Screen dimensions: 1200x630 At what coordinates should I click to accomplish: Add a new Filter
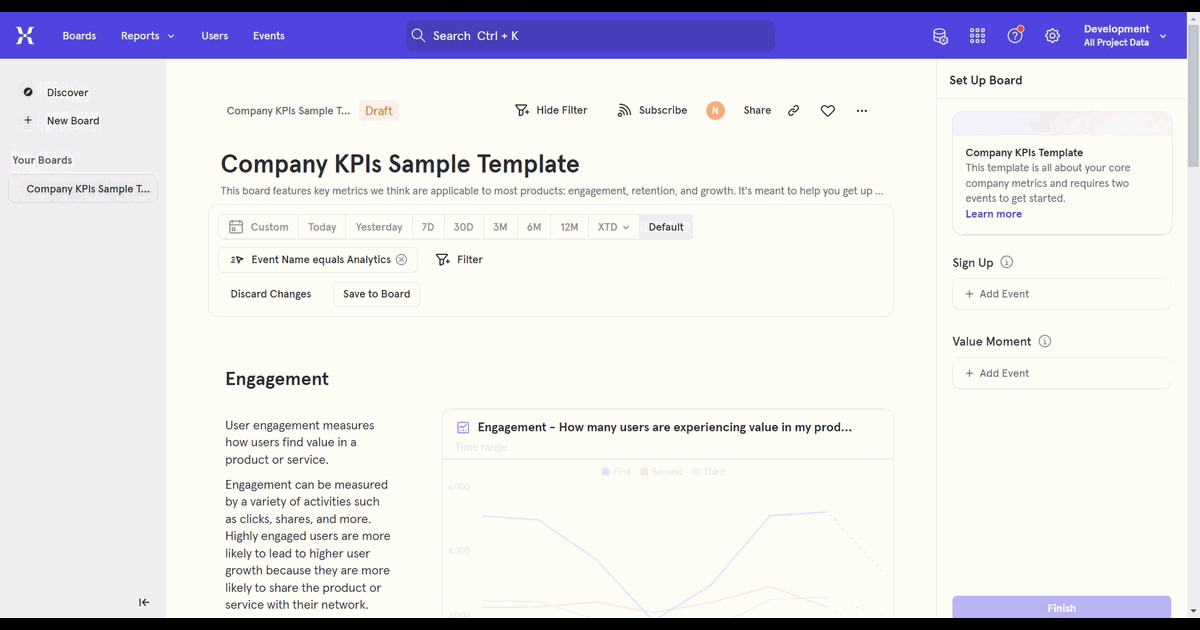[460, 259]
